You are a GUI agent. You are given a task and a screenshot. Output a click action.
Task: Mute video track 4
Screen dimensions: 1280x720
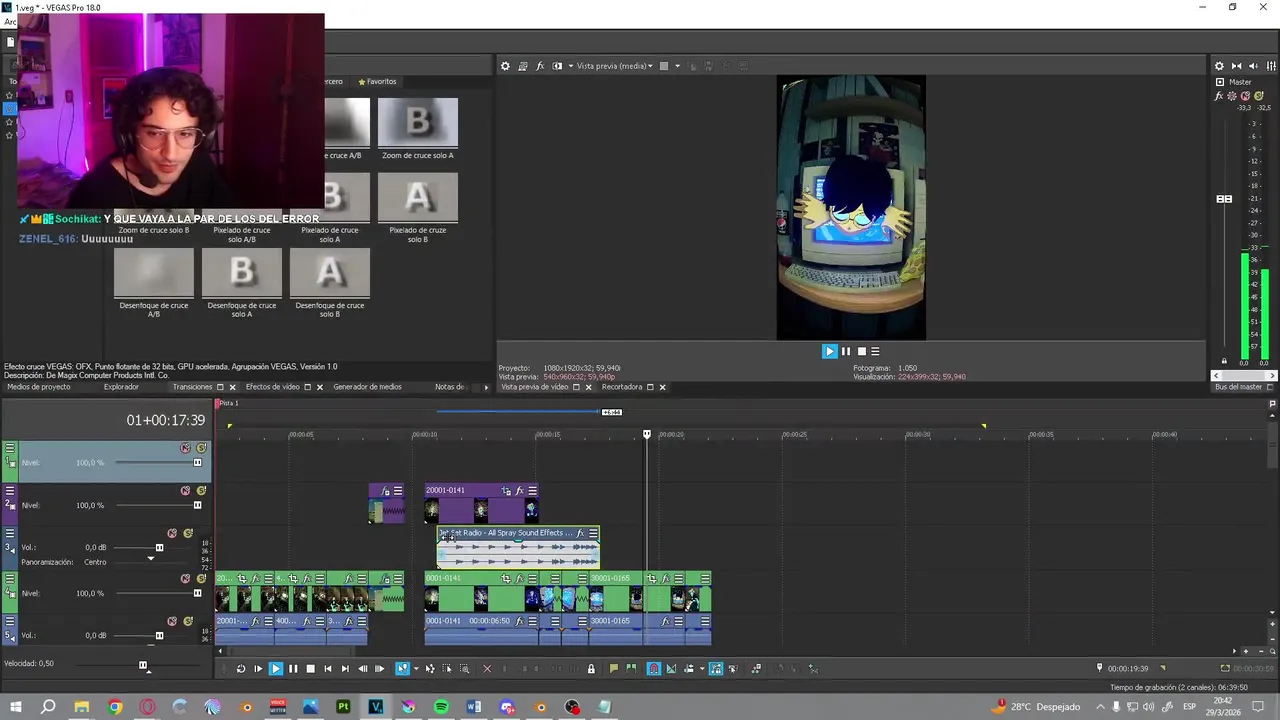click(x=185, y=578)
